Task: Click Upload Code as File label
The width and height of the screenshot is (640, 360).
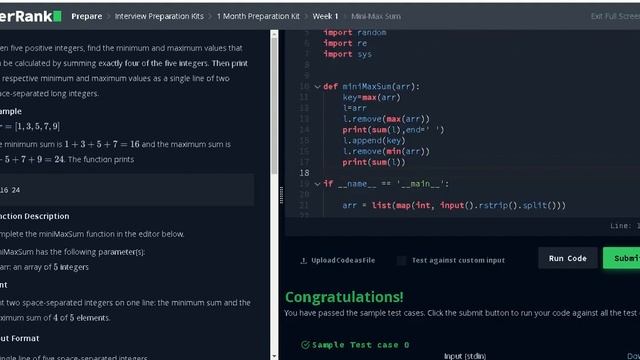Action: click(343, 260)
